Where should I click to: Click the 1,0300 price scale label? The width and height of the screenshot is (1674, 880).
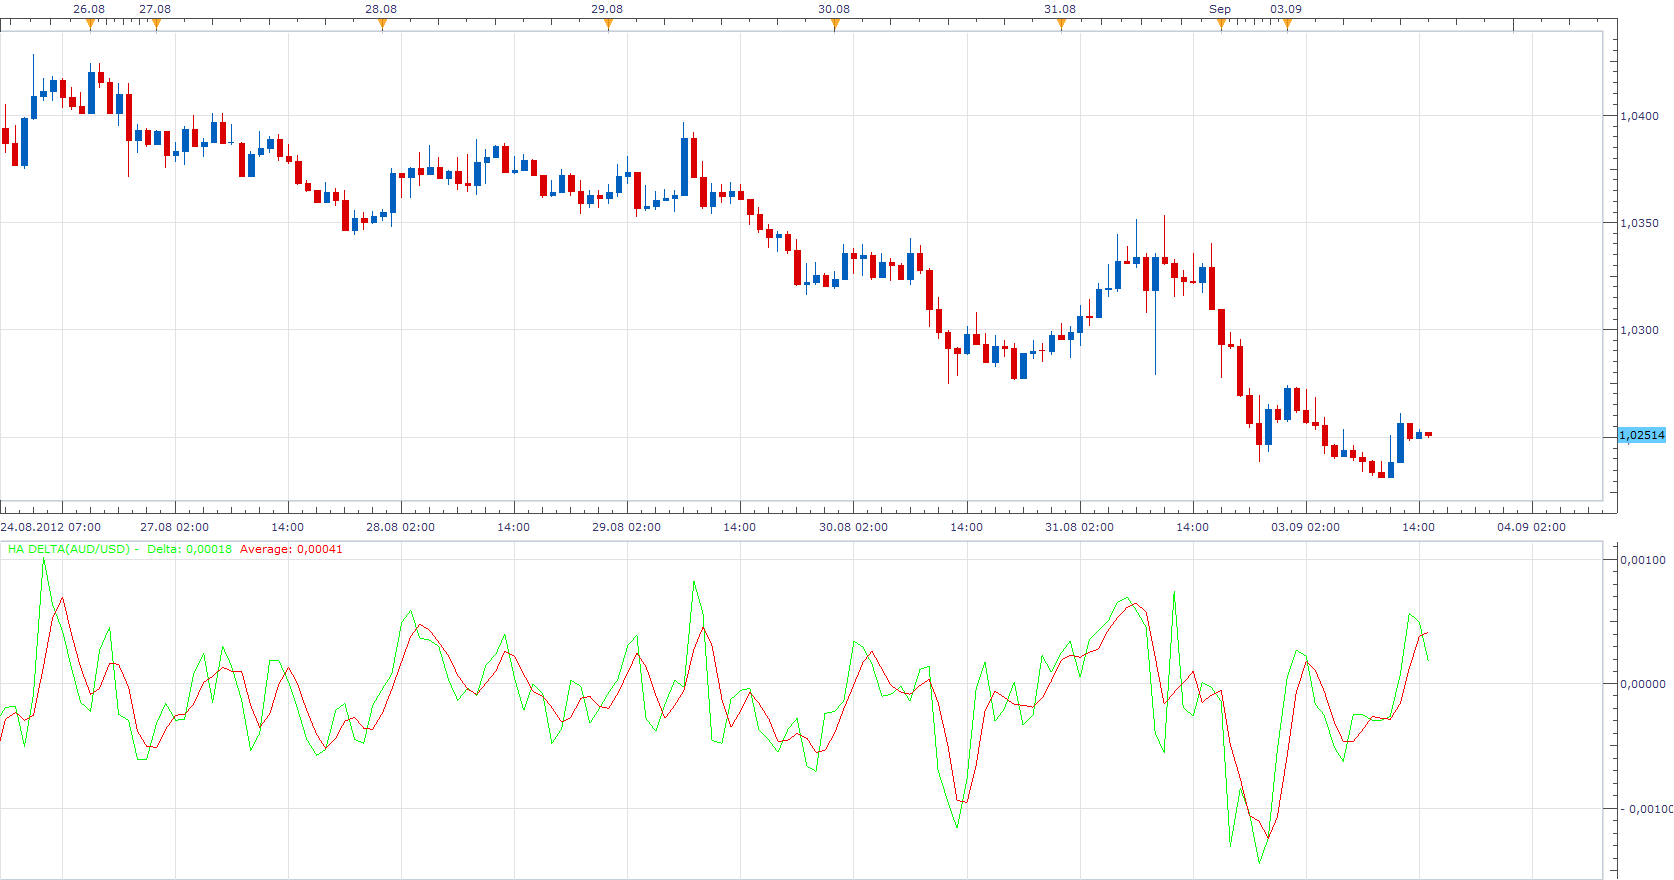click(x=1640, y=330)
